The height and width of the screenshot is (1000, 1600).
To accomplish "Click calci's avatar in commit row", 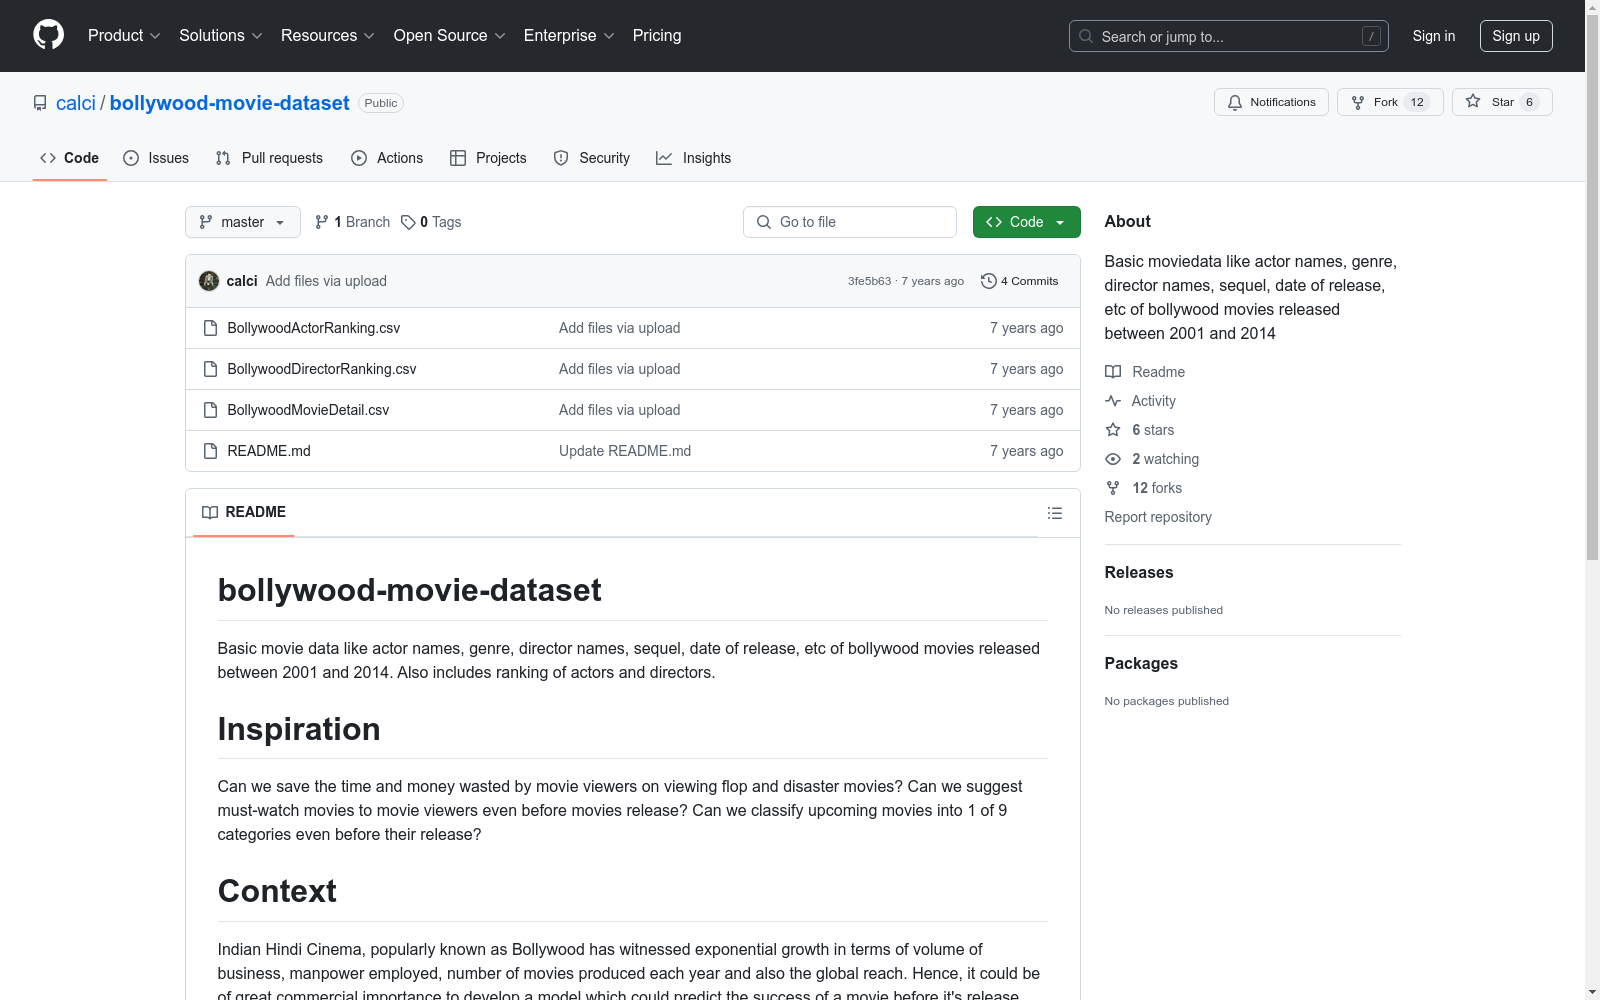I will (209, 281).
